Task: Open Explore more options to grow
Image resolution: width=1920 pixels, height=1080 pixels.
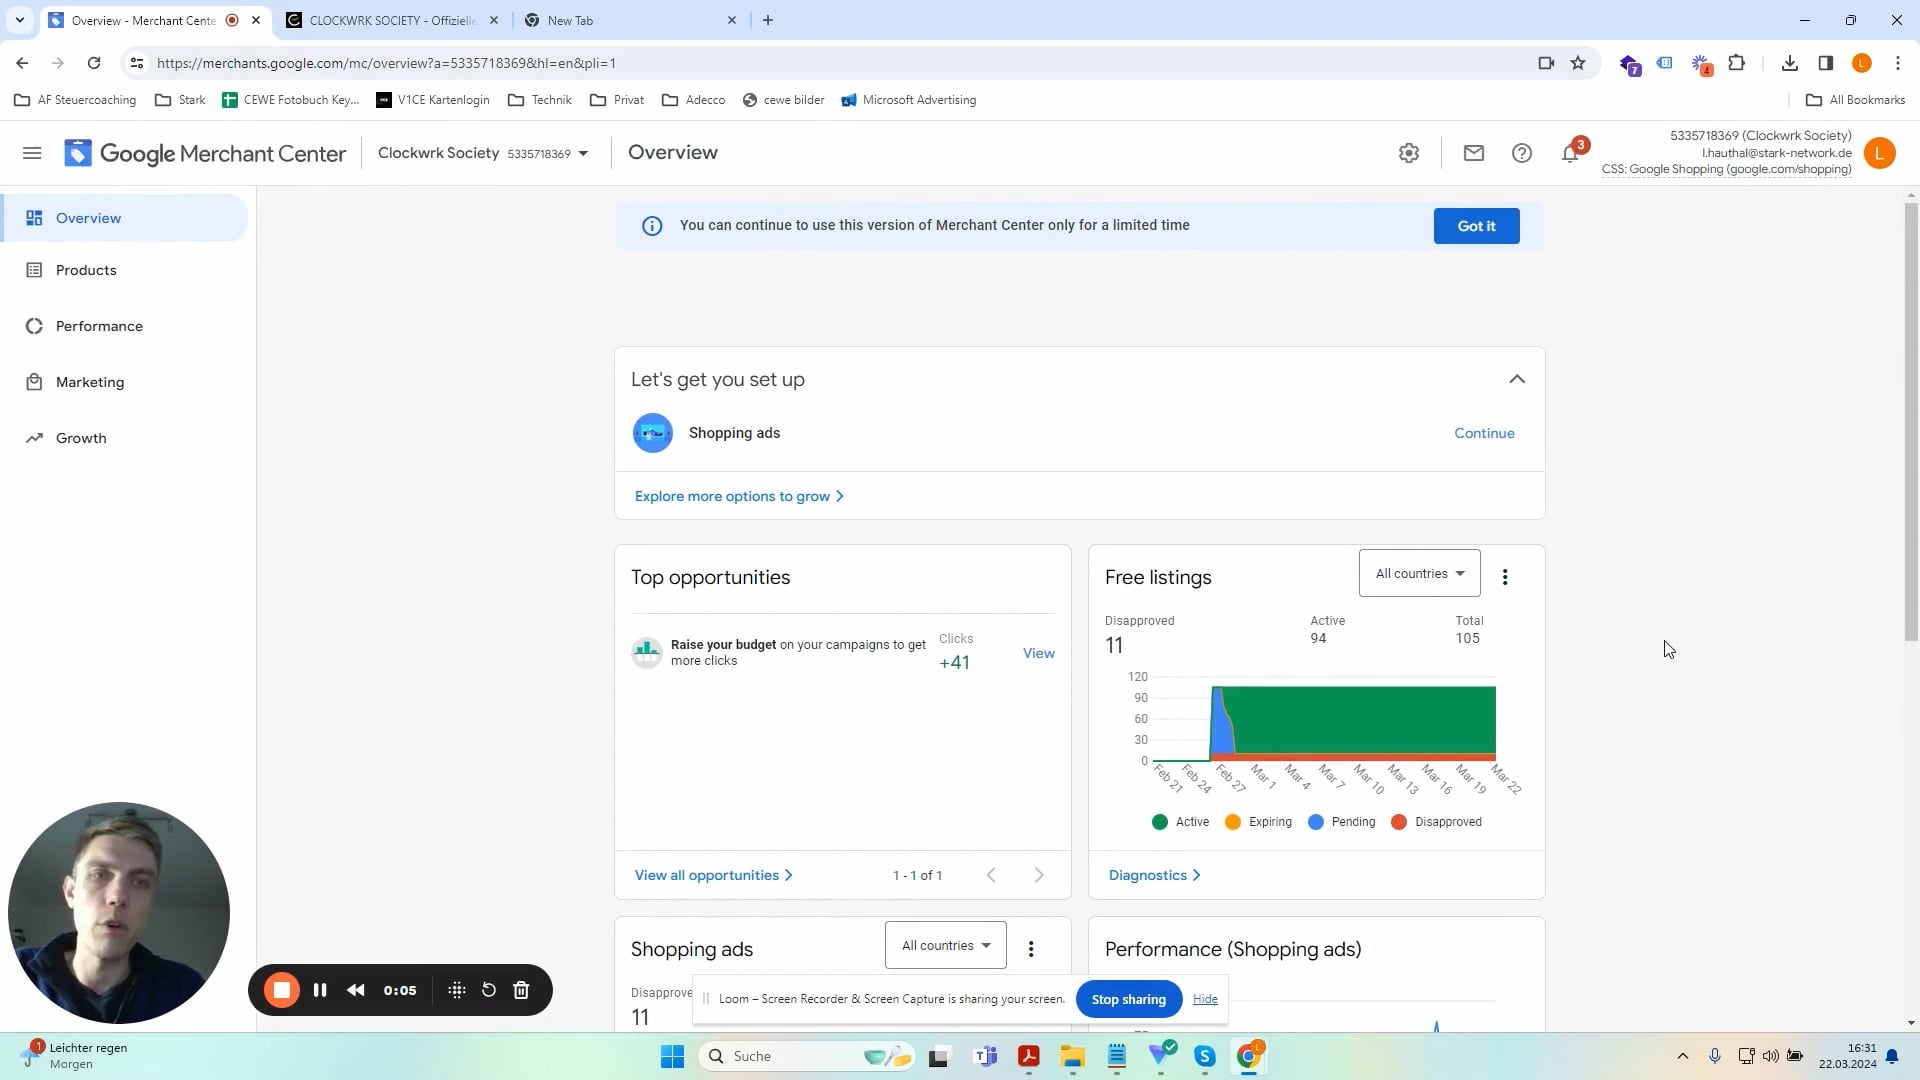Action: click(x=739, y=496)
